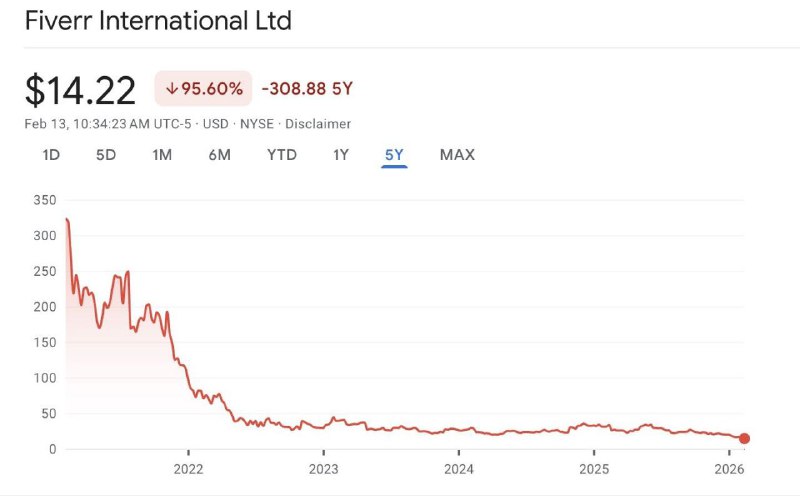Image resolution: width=800 pixels, height=496 pixels.
Task: Click the 95.60% decline badge
Action: point(204,89)
